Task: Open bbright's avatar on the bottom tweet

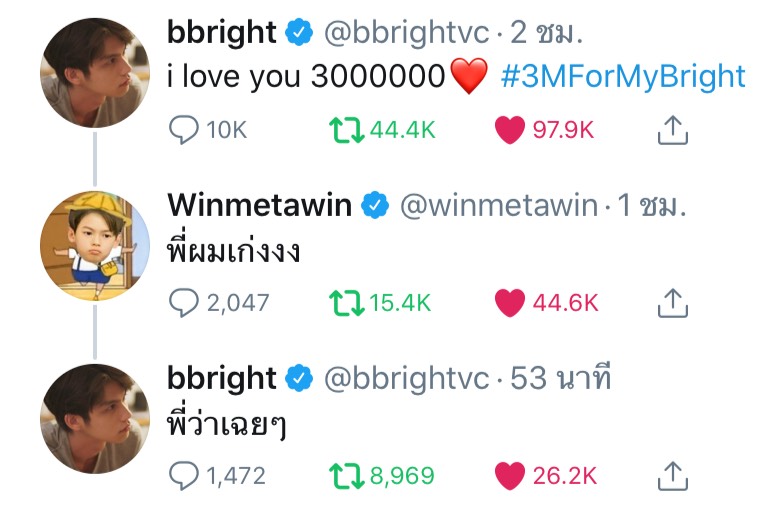Action: click(x=95, y=419)
